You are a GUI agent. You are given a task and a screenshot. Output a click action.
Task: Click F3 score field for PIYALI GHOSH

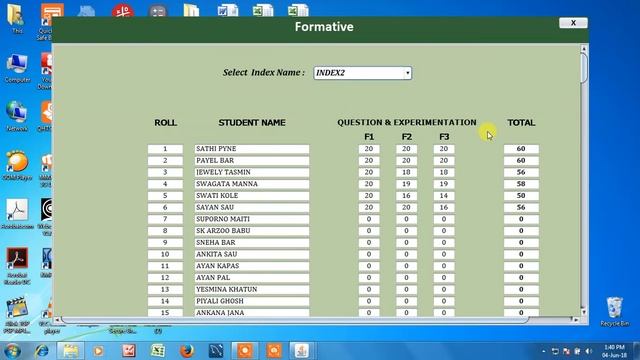[x=444, y=301]
